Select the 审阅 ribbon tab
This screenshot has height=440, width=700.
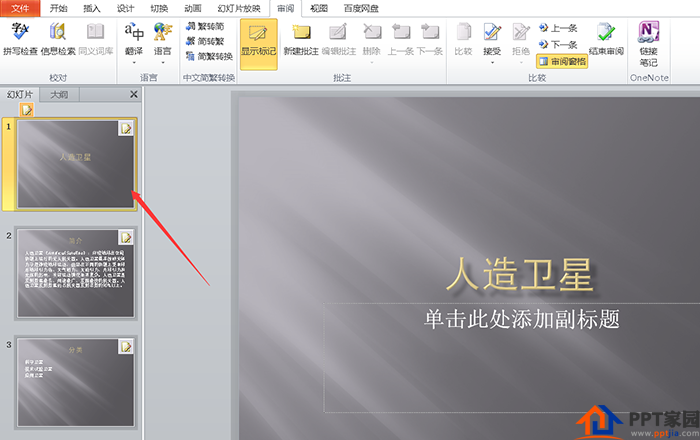pos(286,8)
